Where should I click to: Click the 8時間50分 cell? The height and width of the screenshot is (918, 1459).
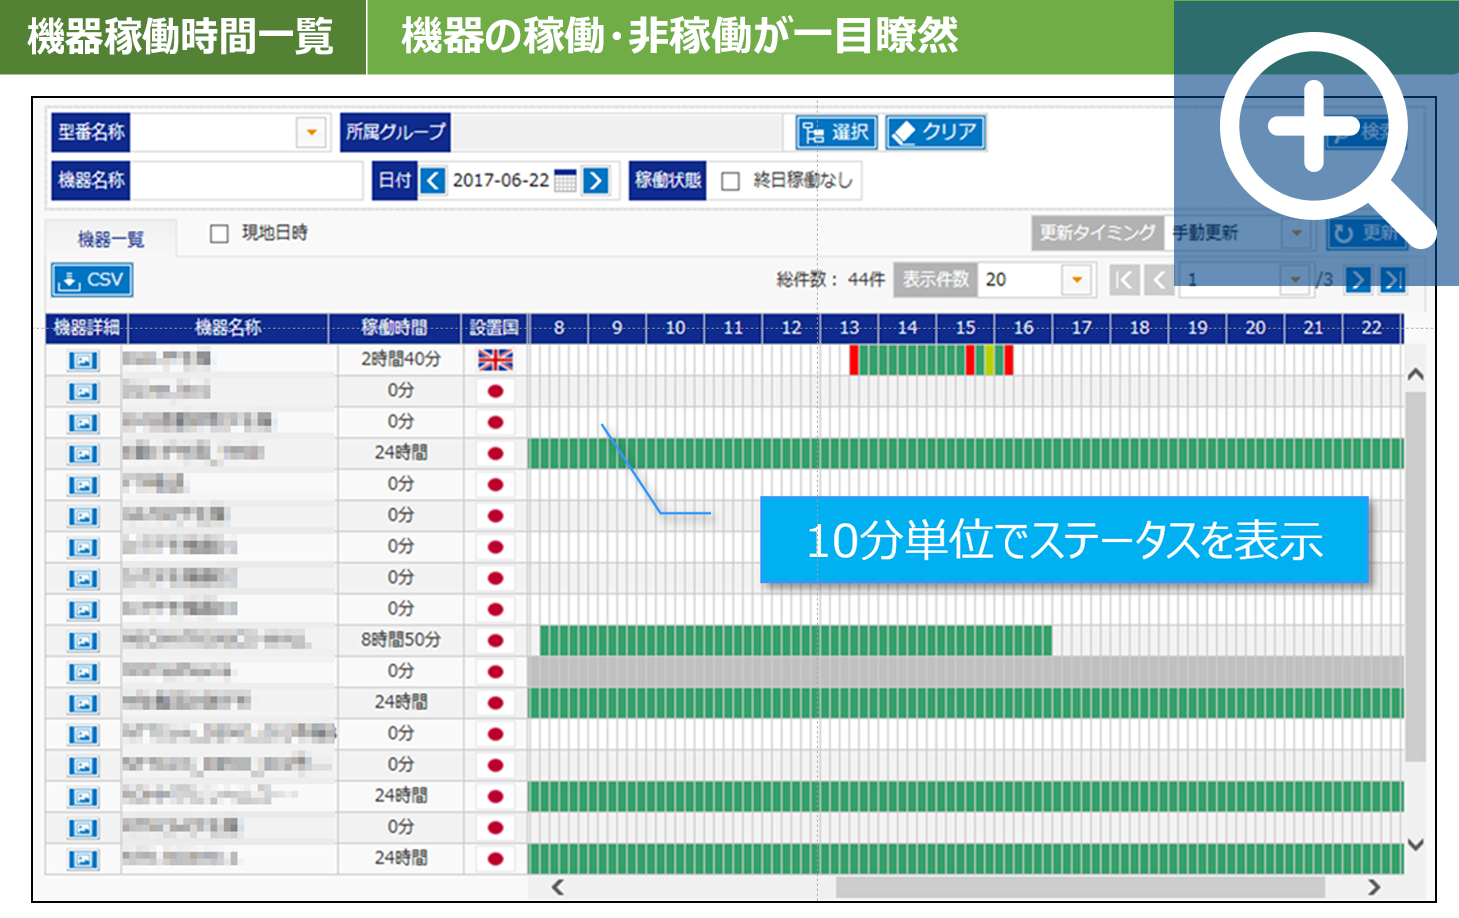[400, 641]
